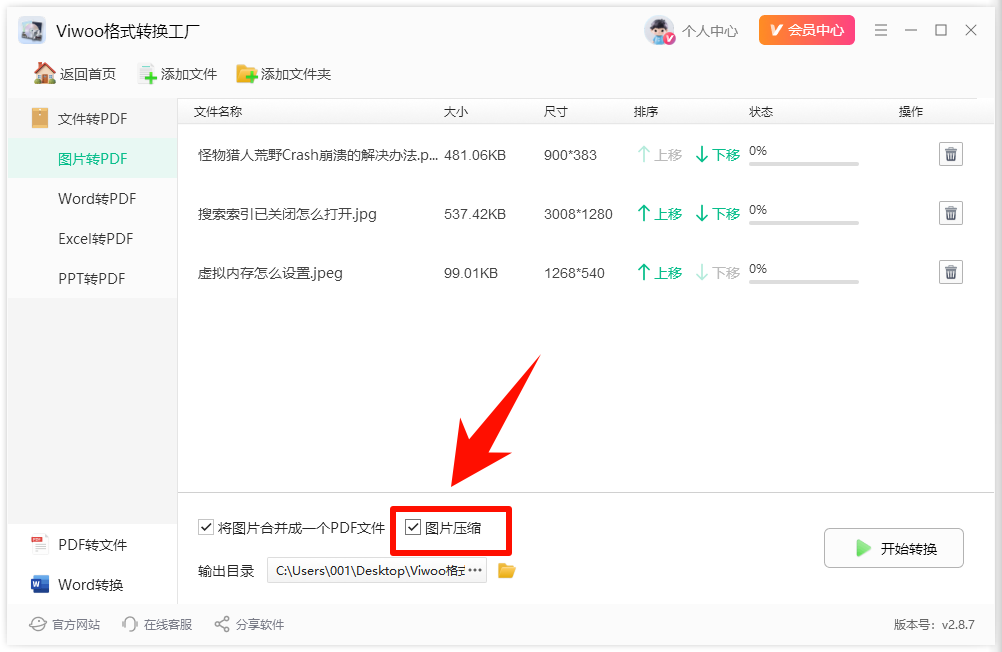Image resolution: width=1002 pixels, height=652 pixels.
Task: Move 搜索索引已关闭怎么打开.jpg down with 下移
Action: tap(717, 213)
